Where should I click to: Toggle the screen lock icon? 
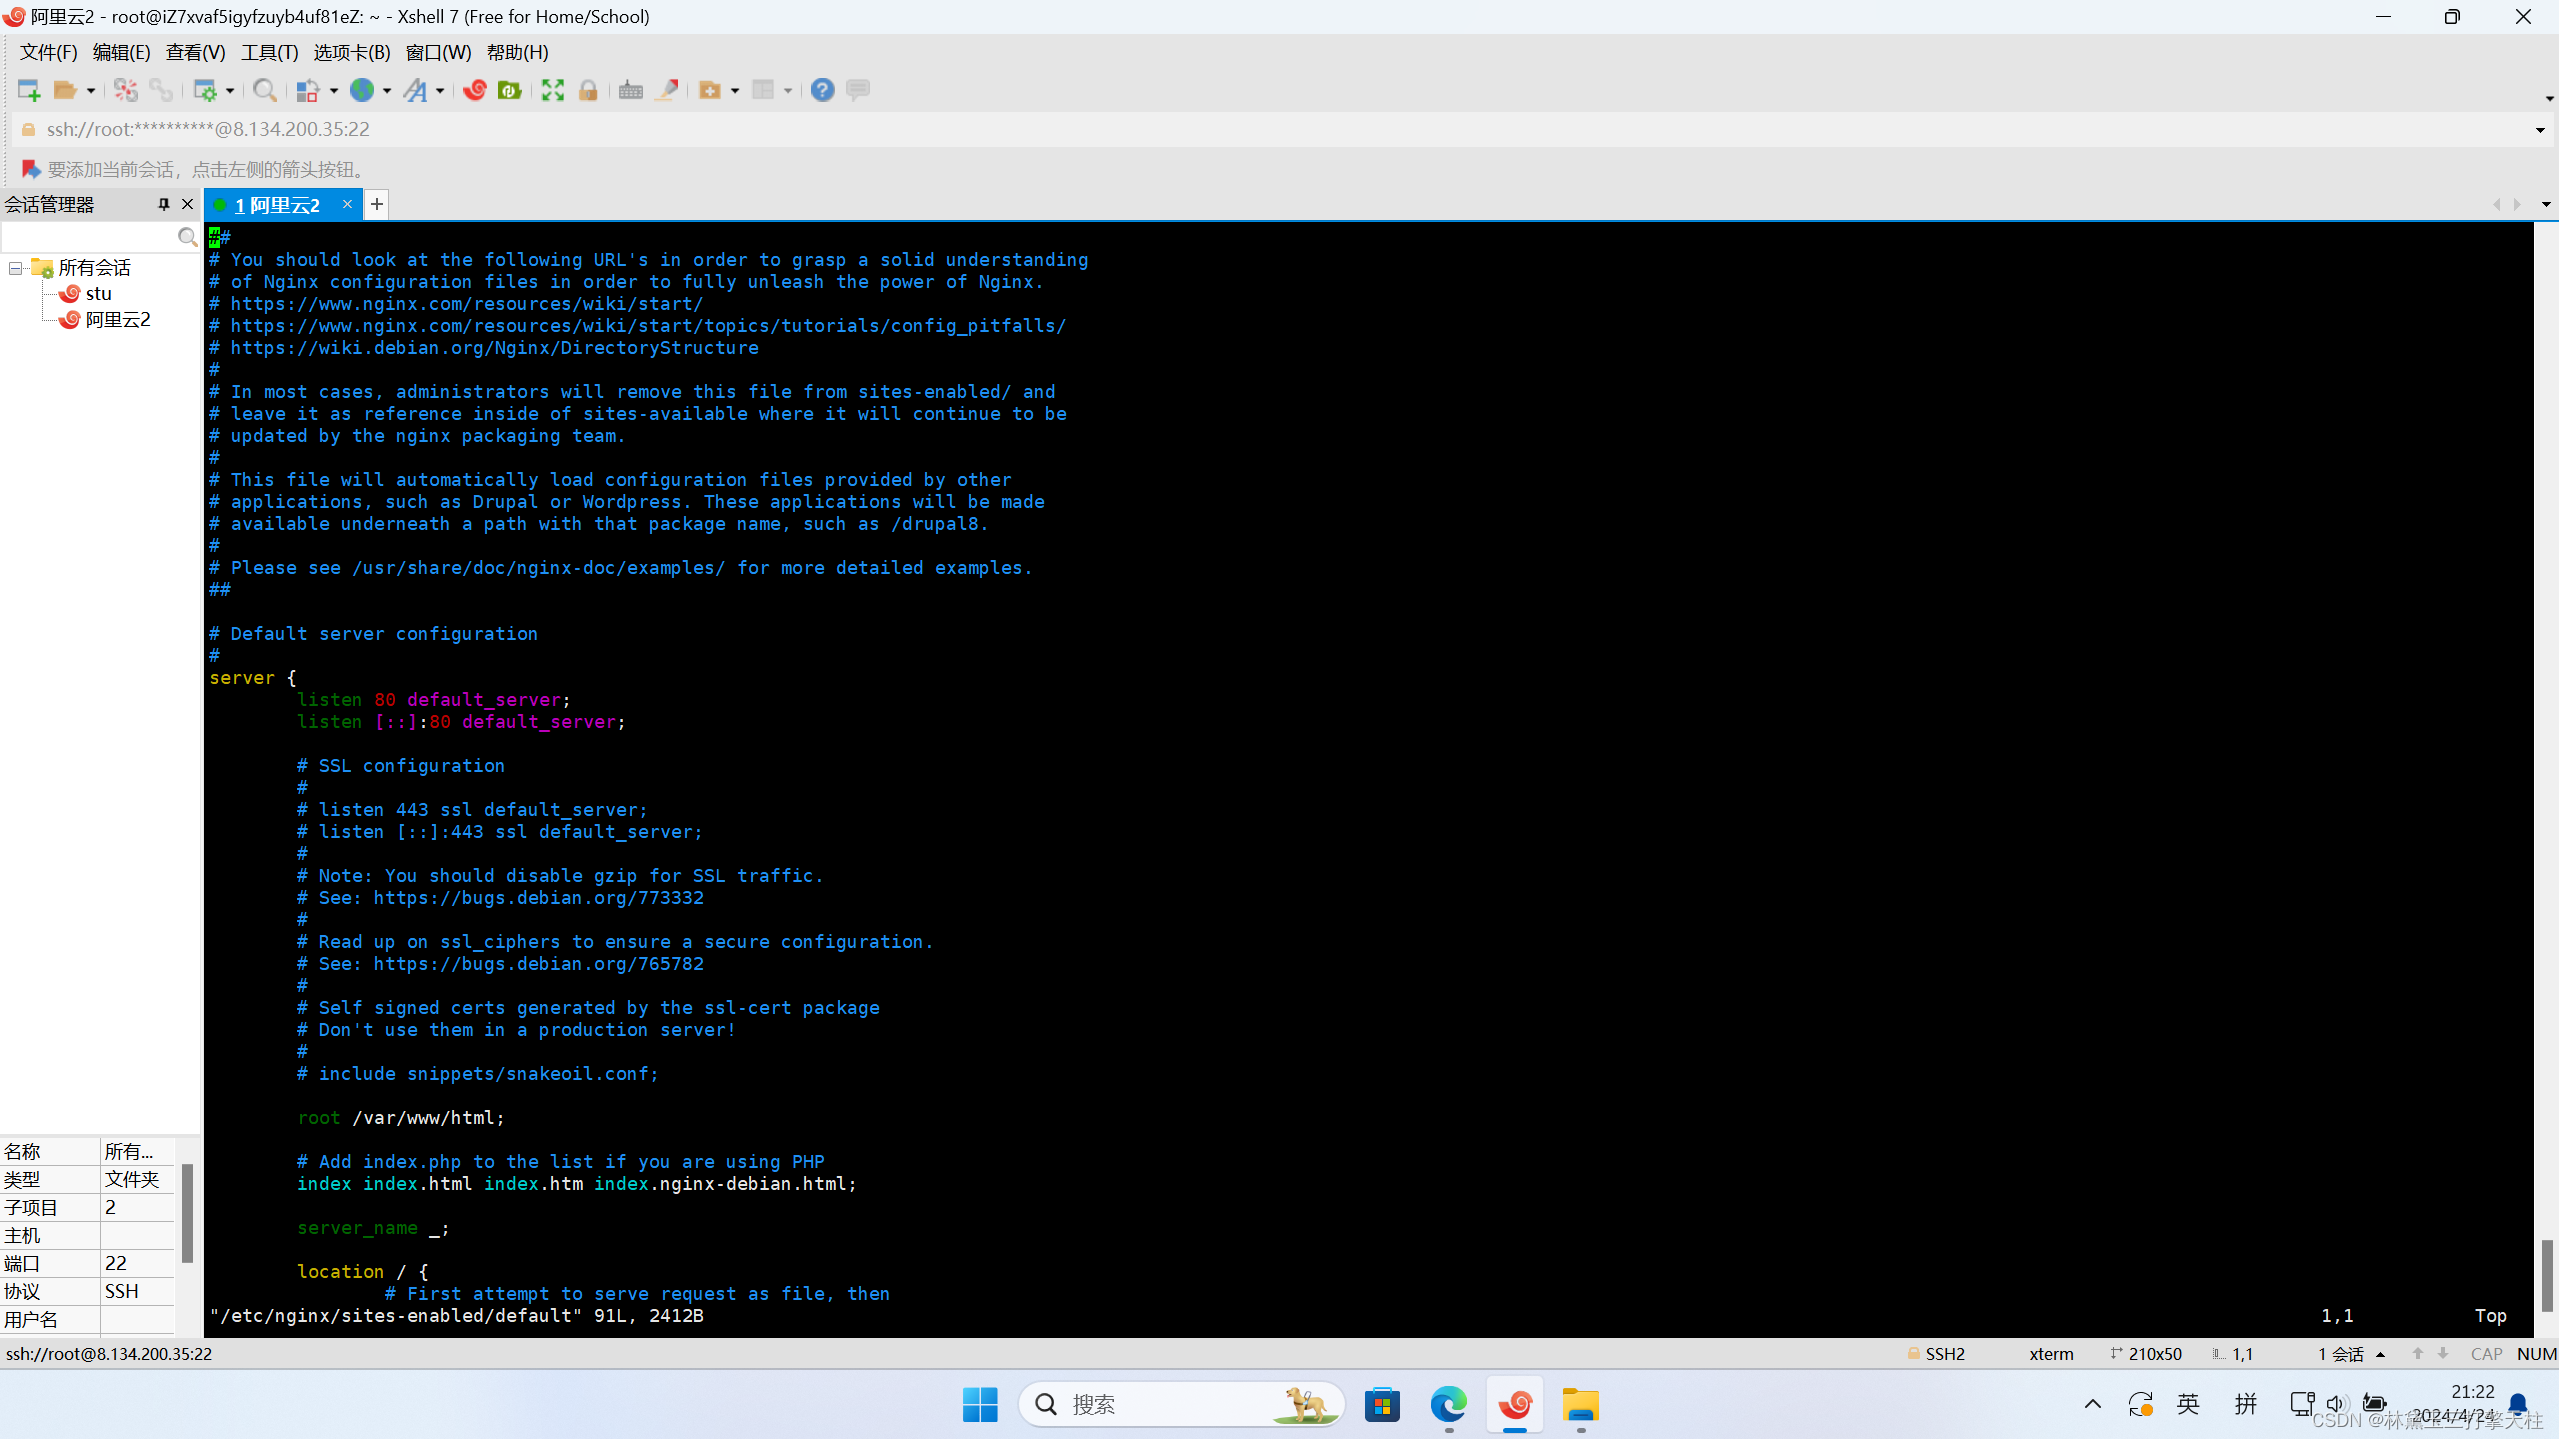coord(588,90)
